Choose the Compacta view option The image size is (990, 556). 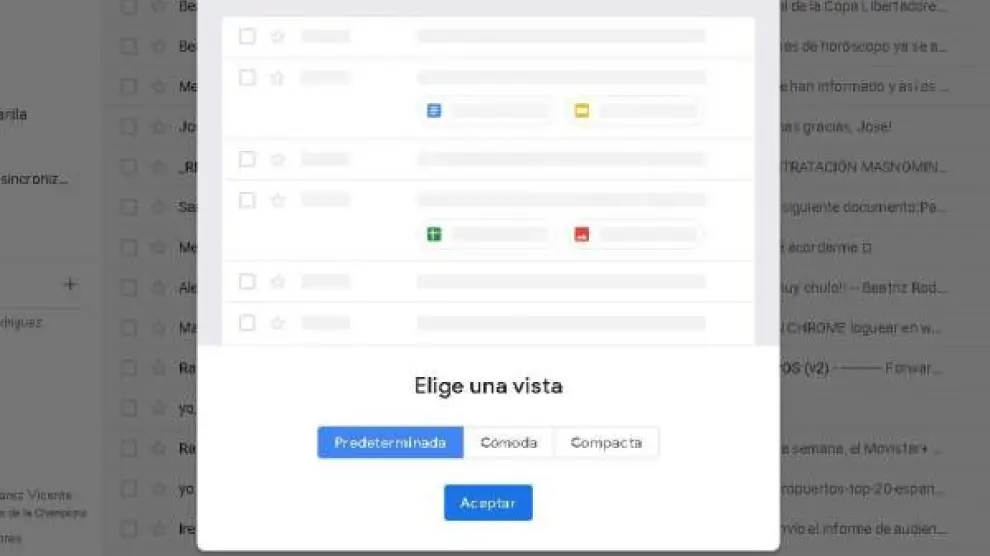(606, 442)
